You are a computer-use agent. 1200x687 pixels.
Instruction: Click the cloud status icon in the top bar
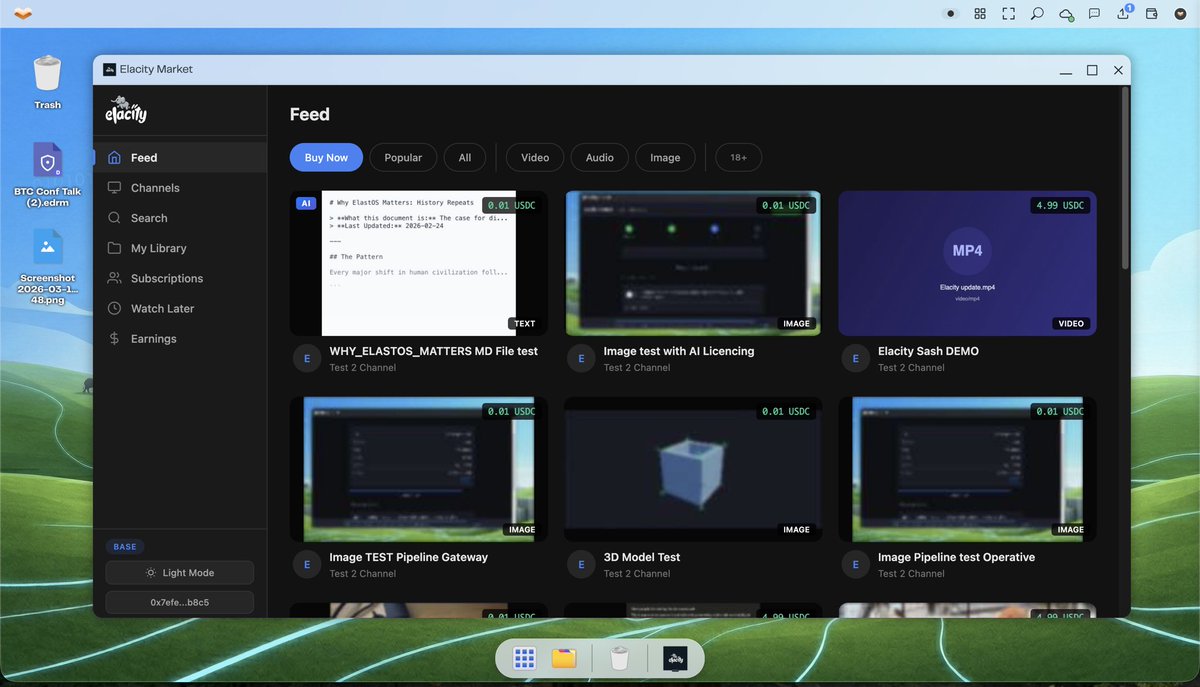coord(1066,14)
